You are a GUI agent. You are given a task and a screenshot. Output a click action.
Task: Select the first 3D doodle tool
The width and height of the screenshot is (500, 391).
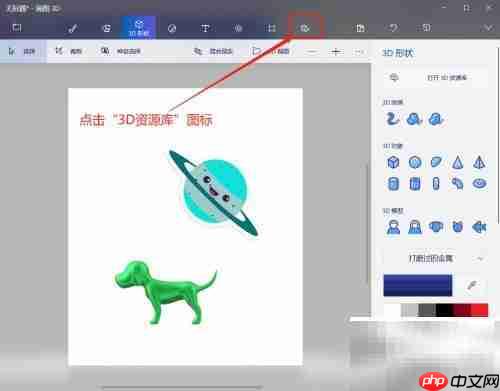pyautogui.click(x=392, y=119)
